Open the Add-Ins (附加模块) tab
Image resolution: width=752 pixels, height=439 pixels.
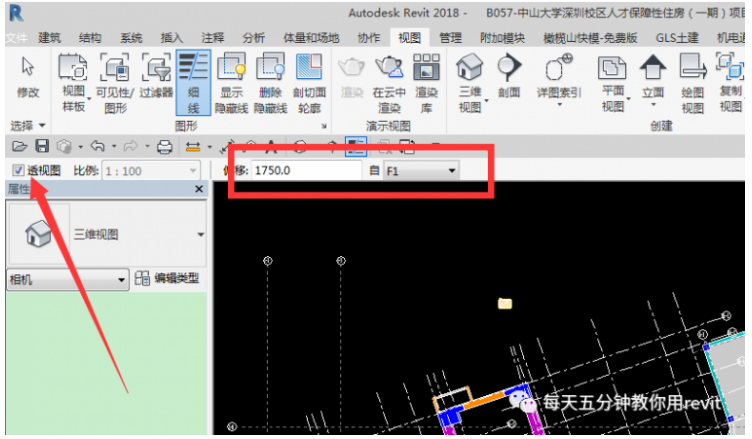pos(502,37)
